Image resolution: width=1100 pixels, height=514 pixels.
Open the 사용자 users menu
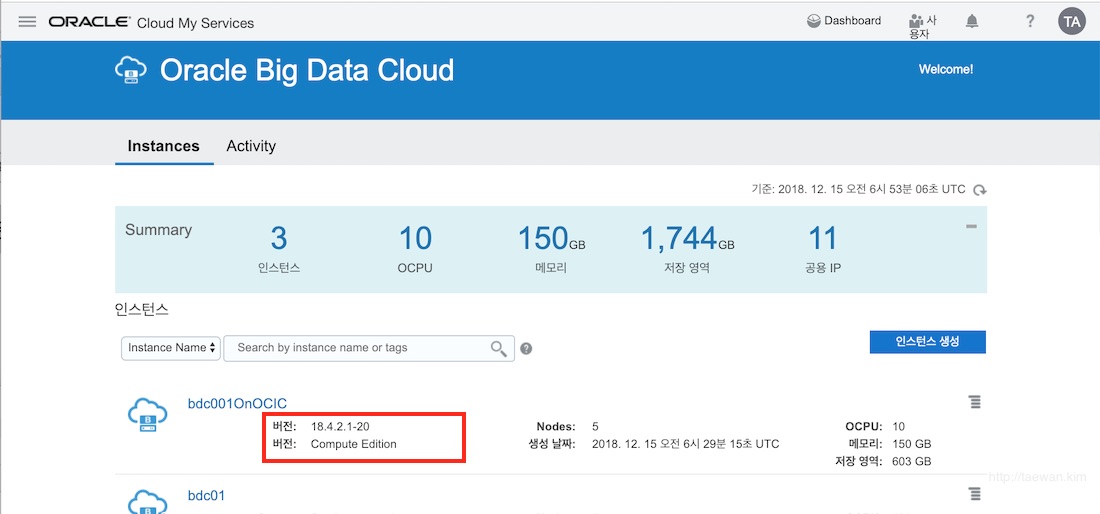tap(923, 27)
